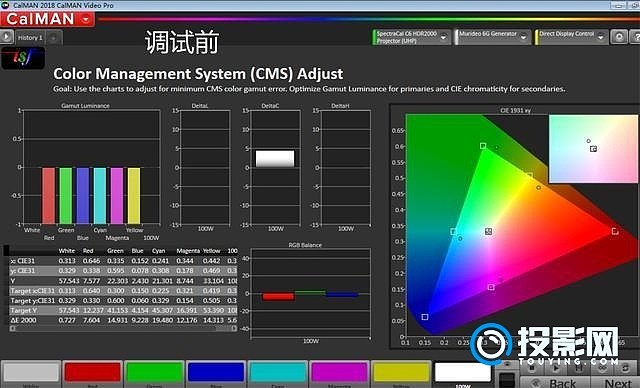The image size is (640, 388).
Task: Click the Back navigation button
Action: [x=555, y=383]
